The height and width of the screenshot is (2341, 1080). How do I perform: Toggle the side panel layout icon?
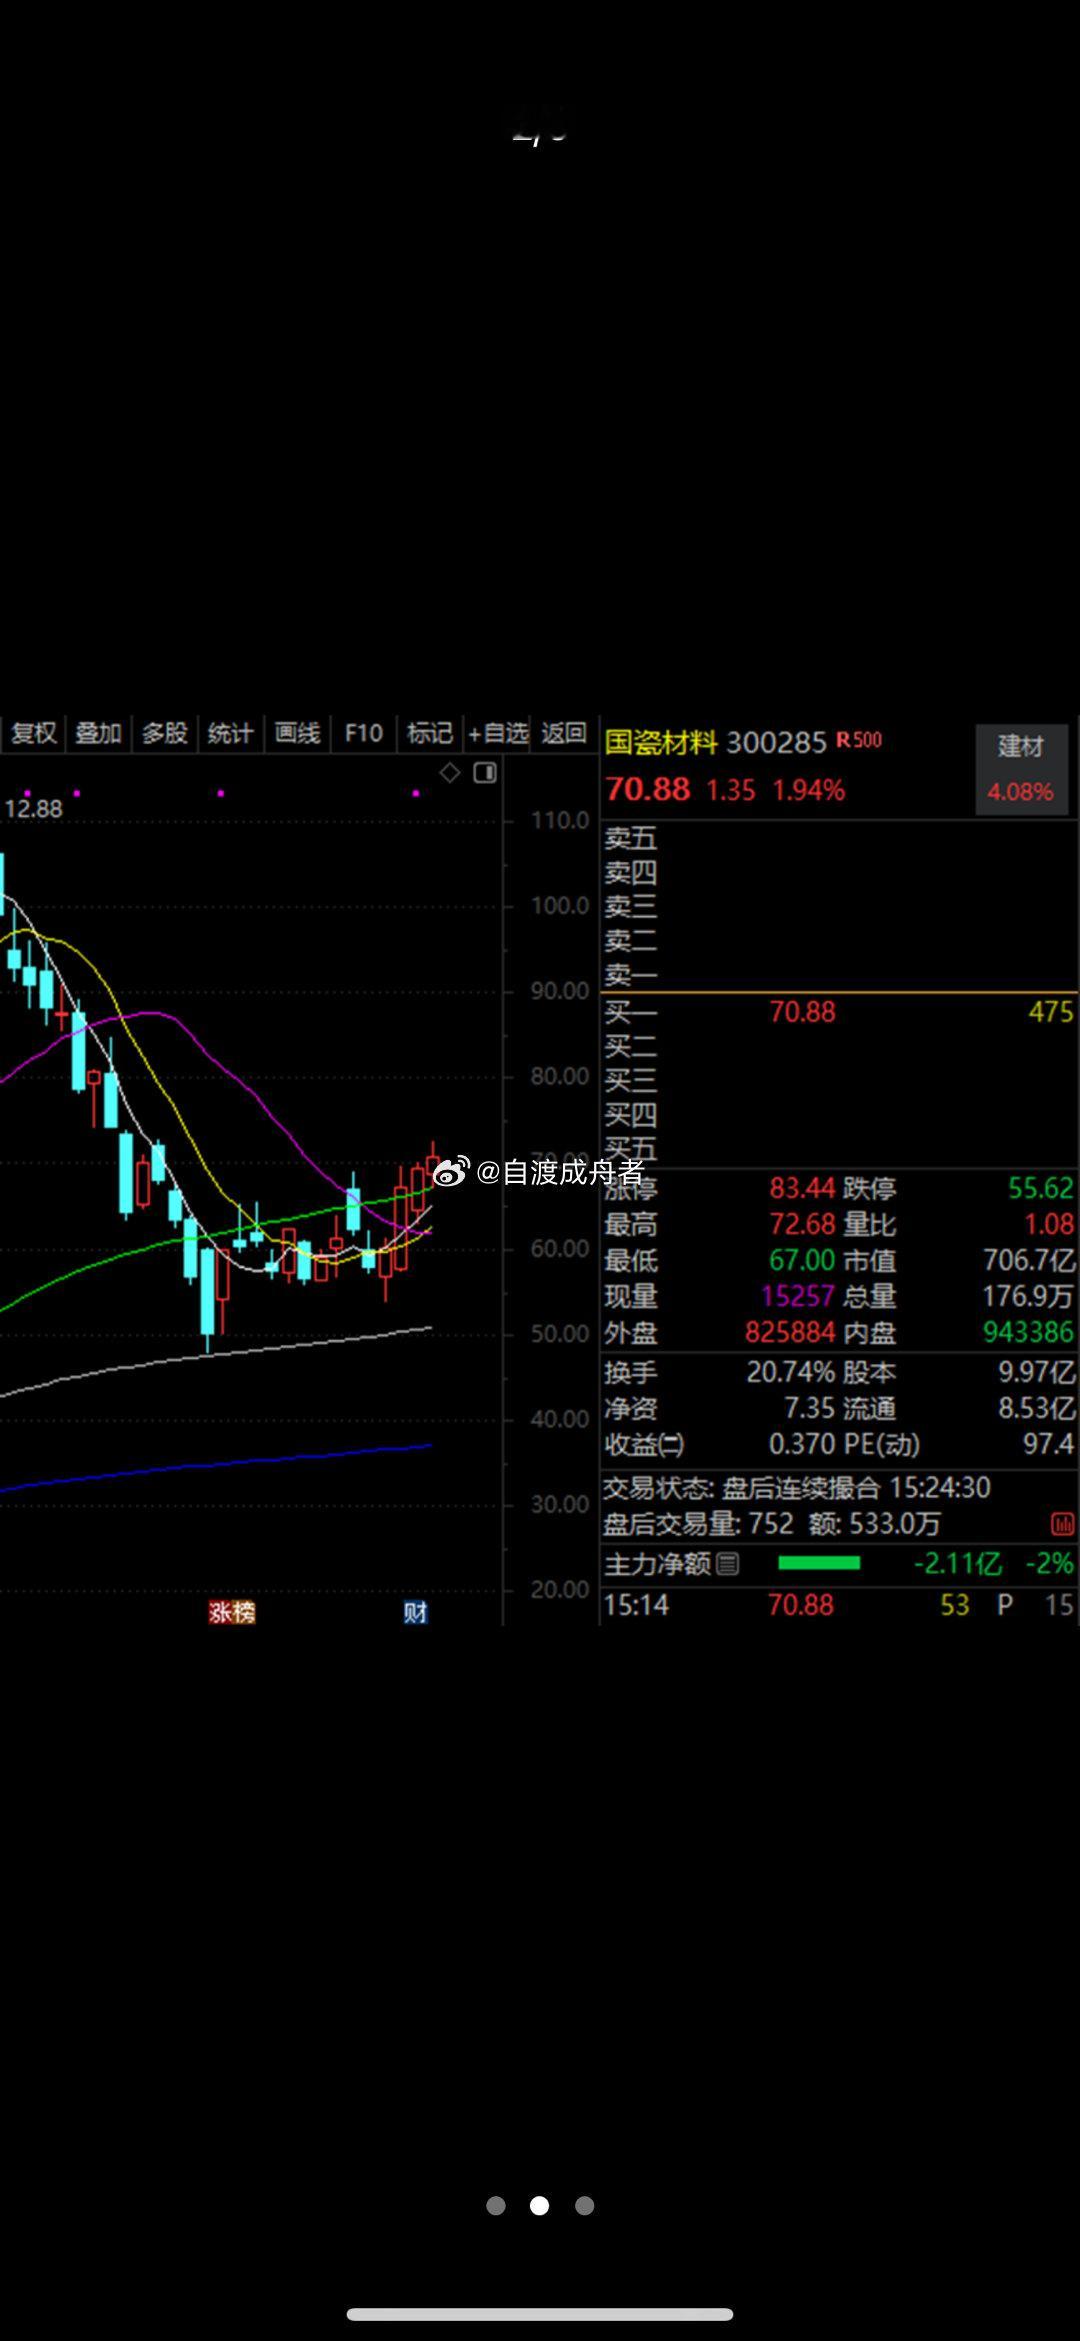click(x=485, y=772)
